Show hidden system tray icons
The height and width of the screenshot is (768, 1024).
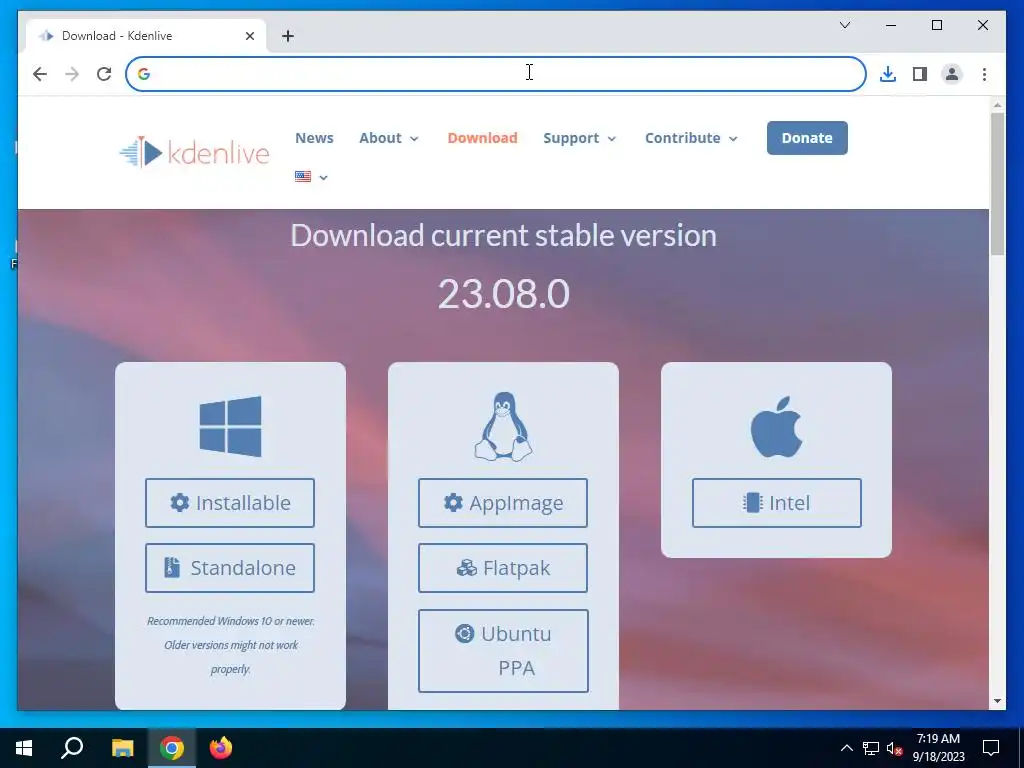846,748
